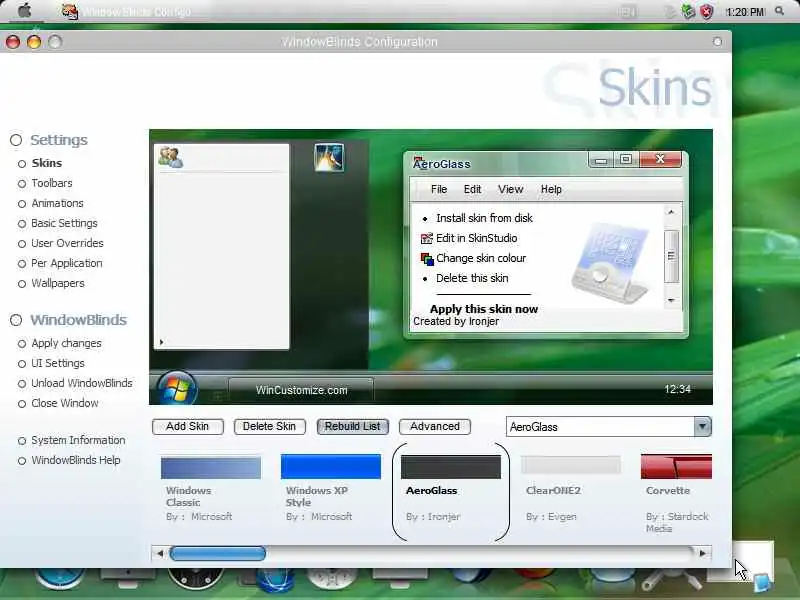Viewport: 800px width, 600px height.
Task: Click the Advanced button
Action: click(435, 427)
